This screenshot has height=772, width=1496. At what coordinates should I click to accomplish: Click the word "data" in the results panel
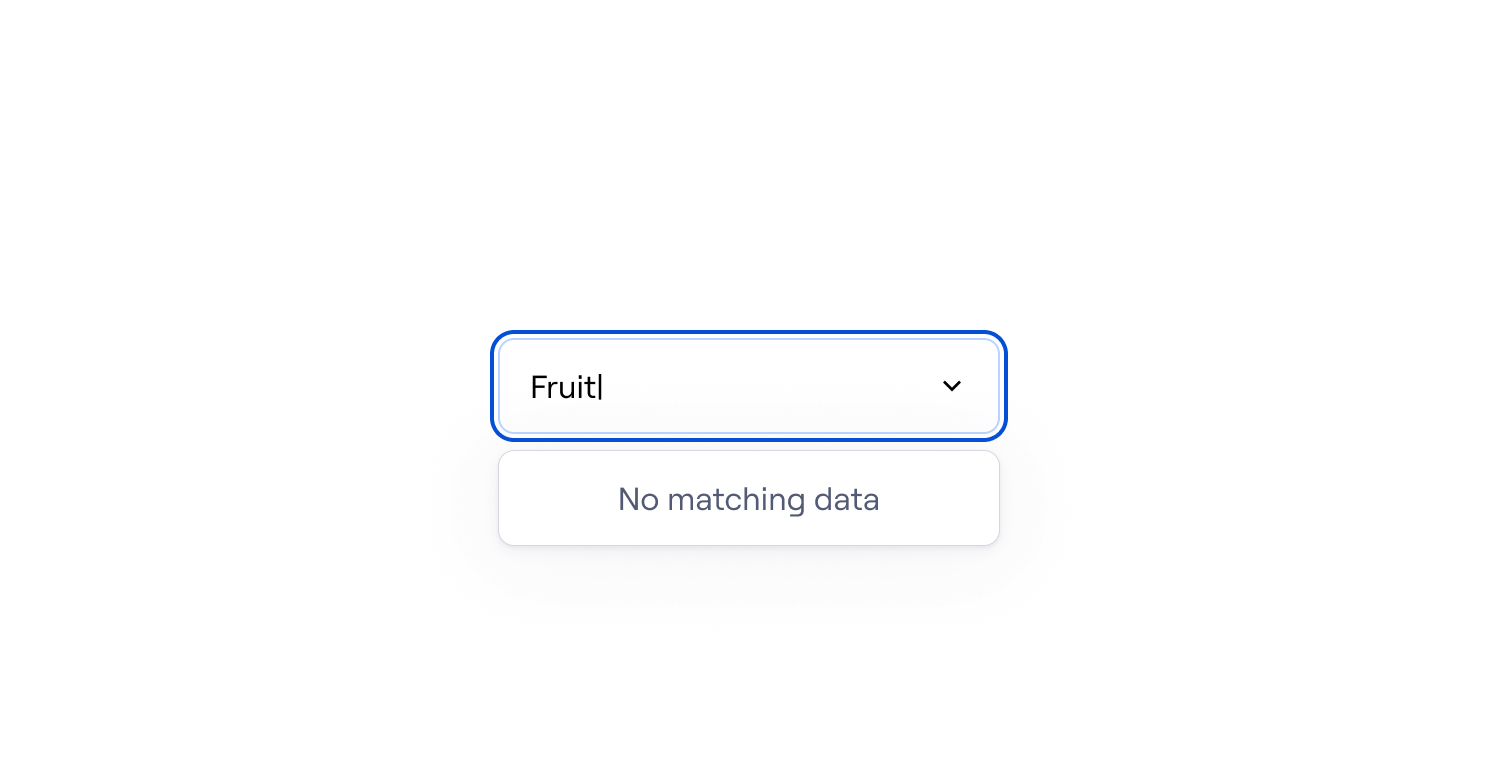[847, 499]
